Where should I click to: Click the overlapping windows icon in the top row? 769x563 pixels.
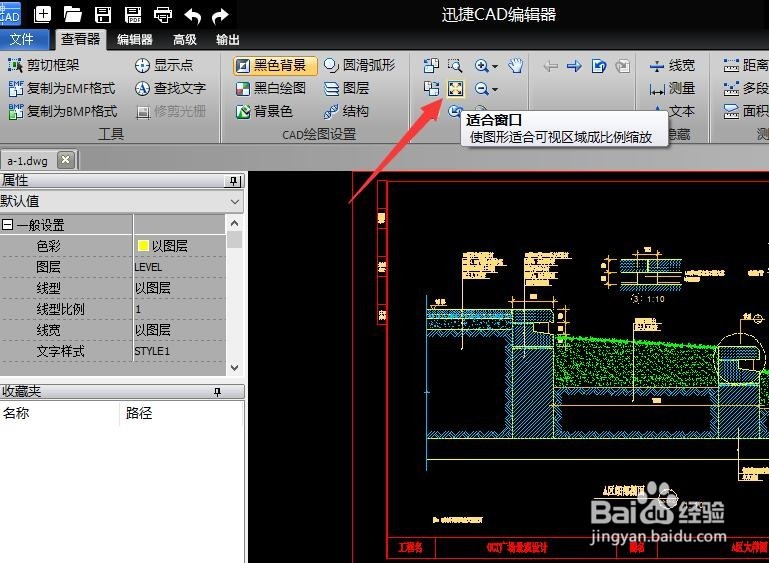(432, 65)
